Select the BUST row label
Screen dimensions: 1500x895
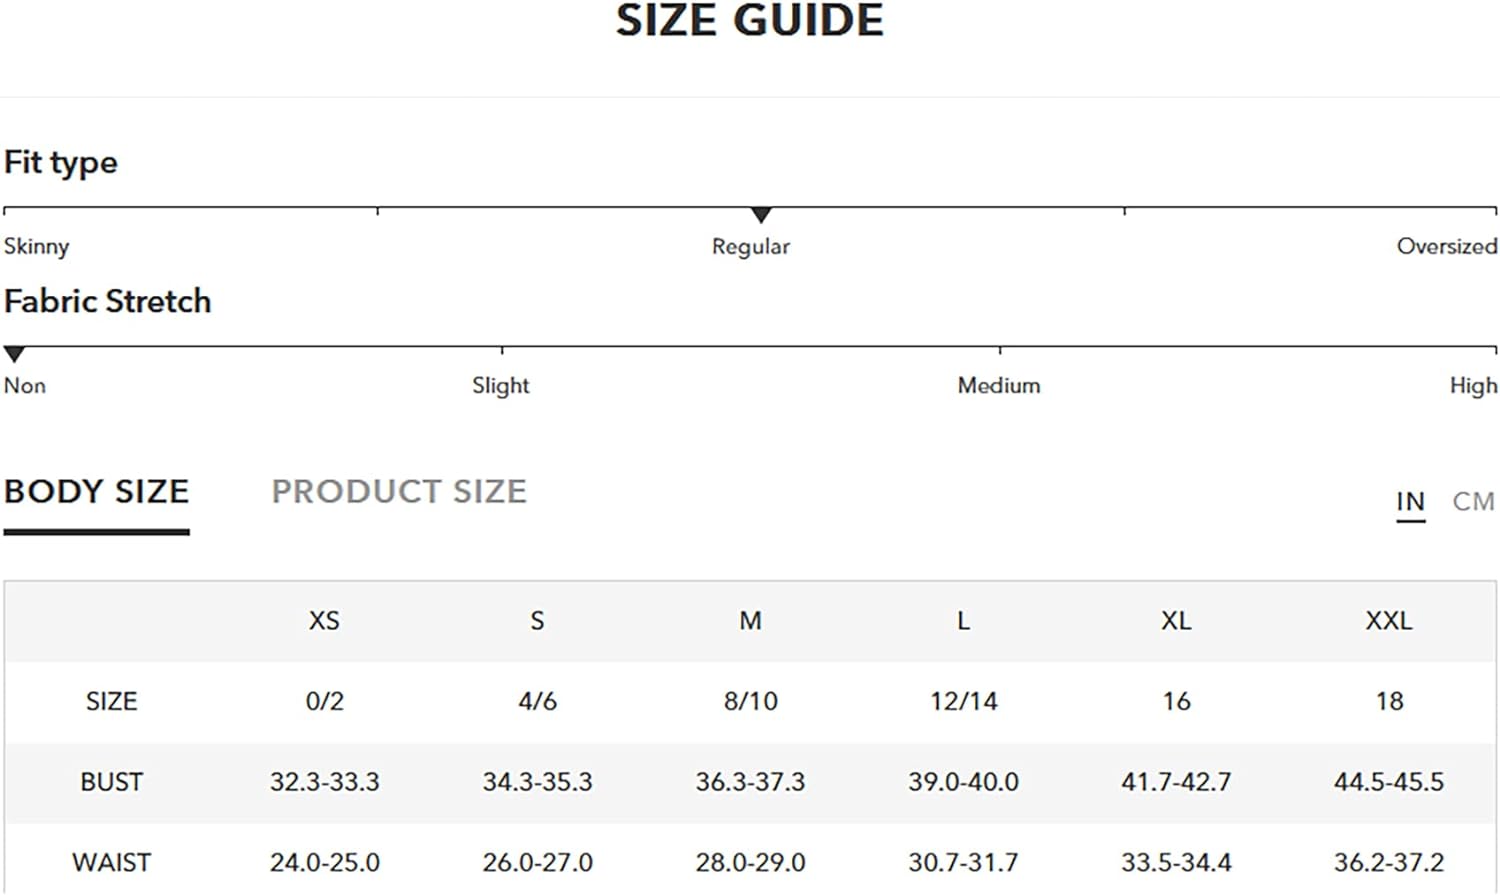[111, 782]
